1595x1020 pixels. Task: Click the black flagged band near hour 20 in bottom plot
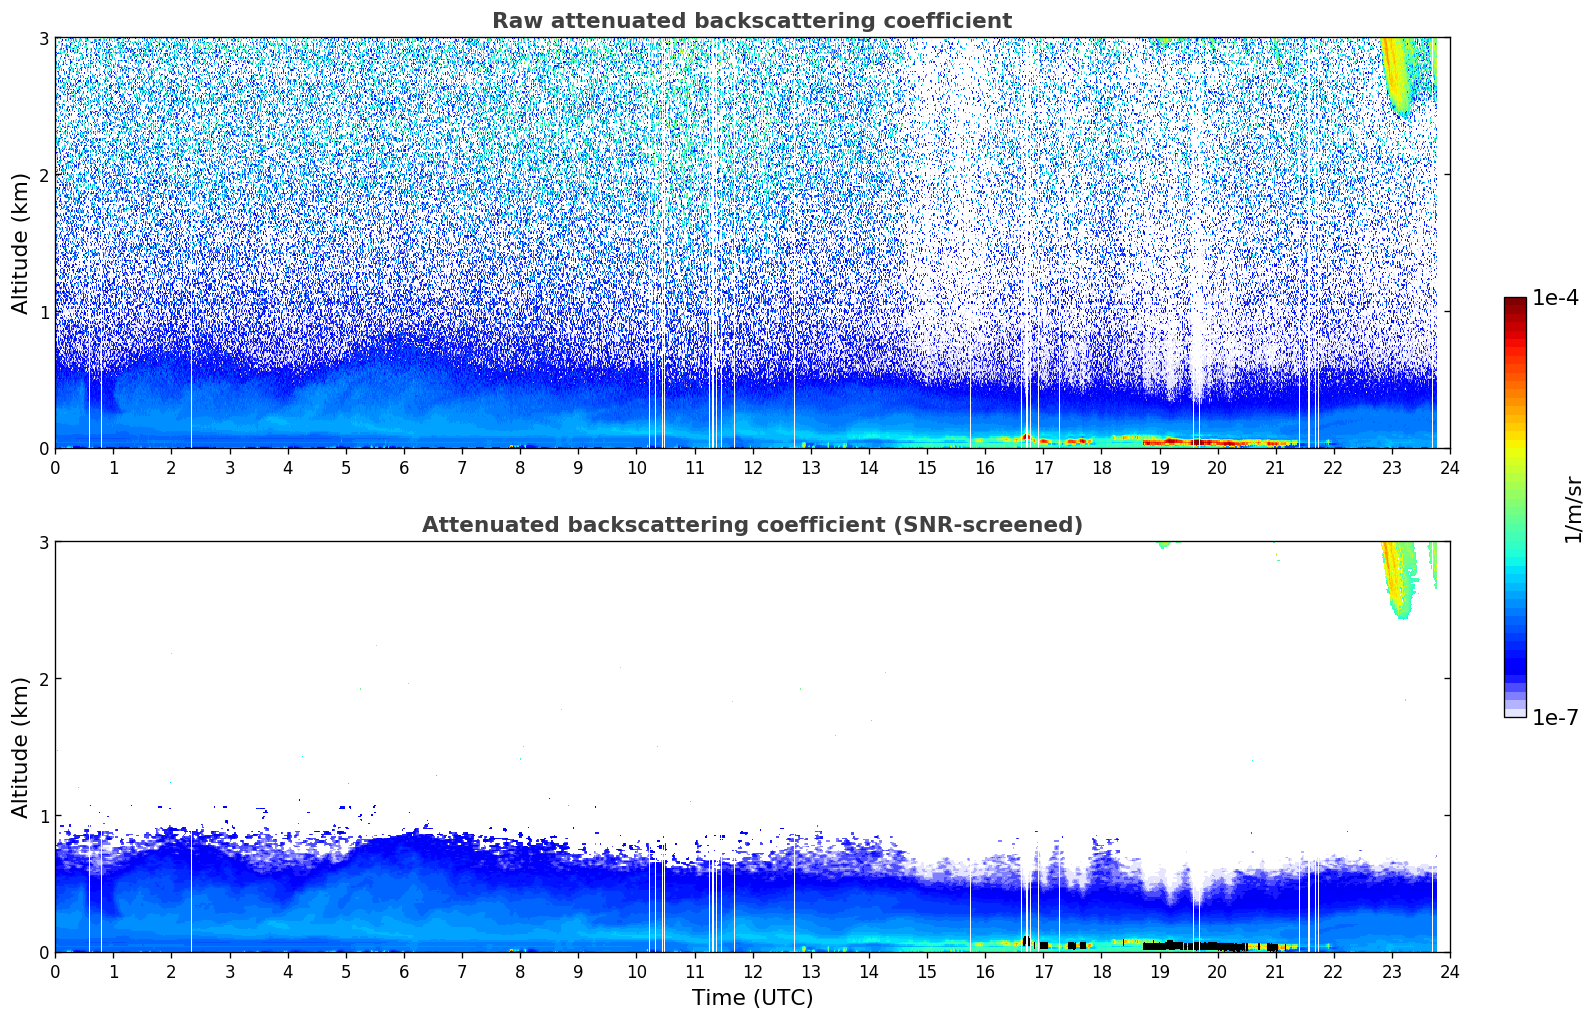click(x=1210, y=945)
